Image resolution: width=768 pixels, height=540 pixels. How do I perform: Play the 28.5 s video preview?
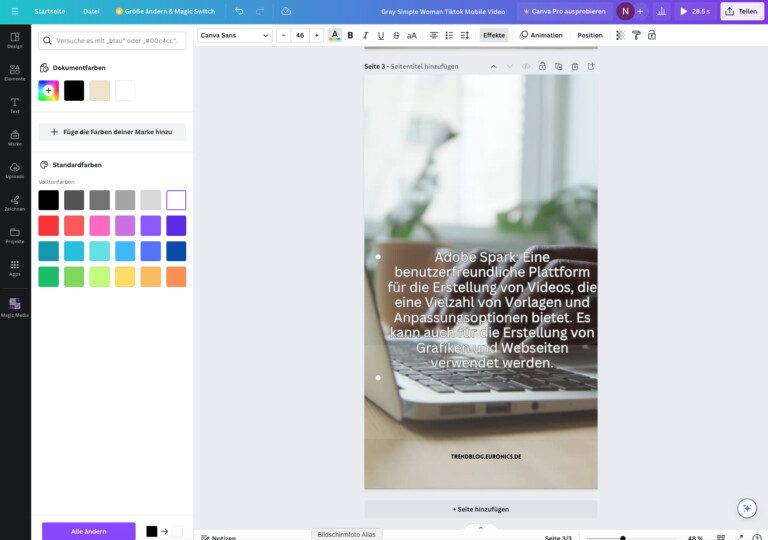click(695, 11)
